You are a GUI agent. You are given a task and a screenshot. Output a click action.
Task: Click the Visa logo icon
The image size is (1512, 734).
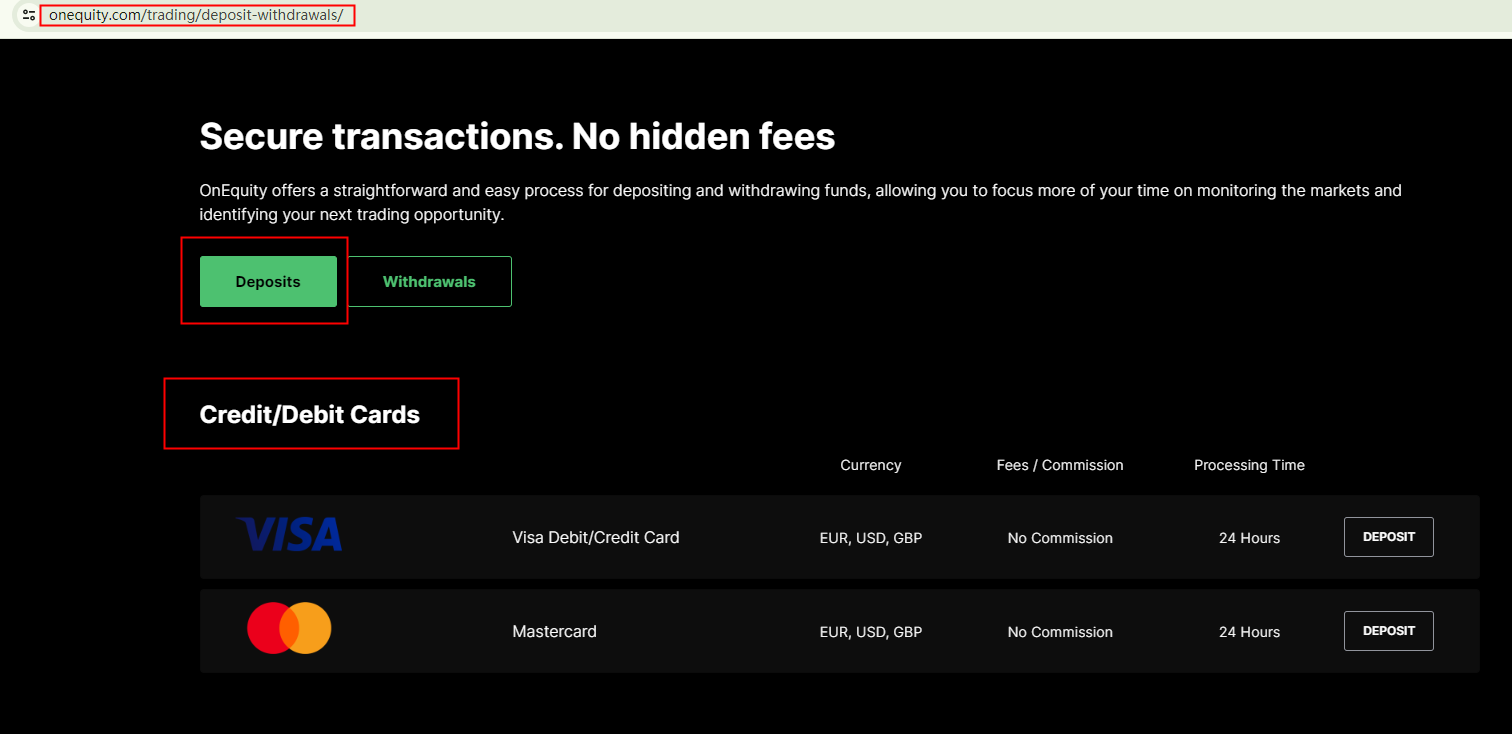288,535
